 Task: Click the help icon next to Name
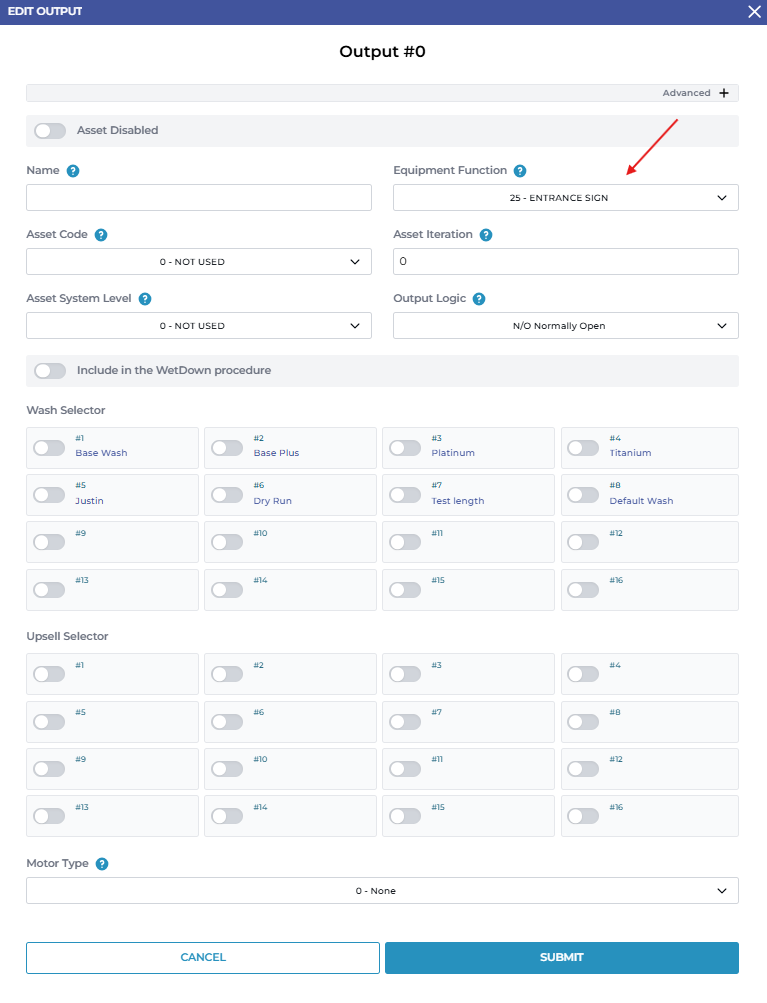(x=73, y=171)
